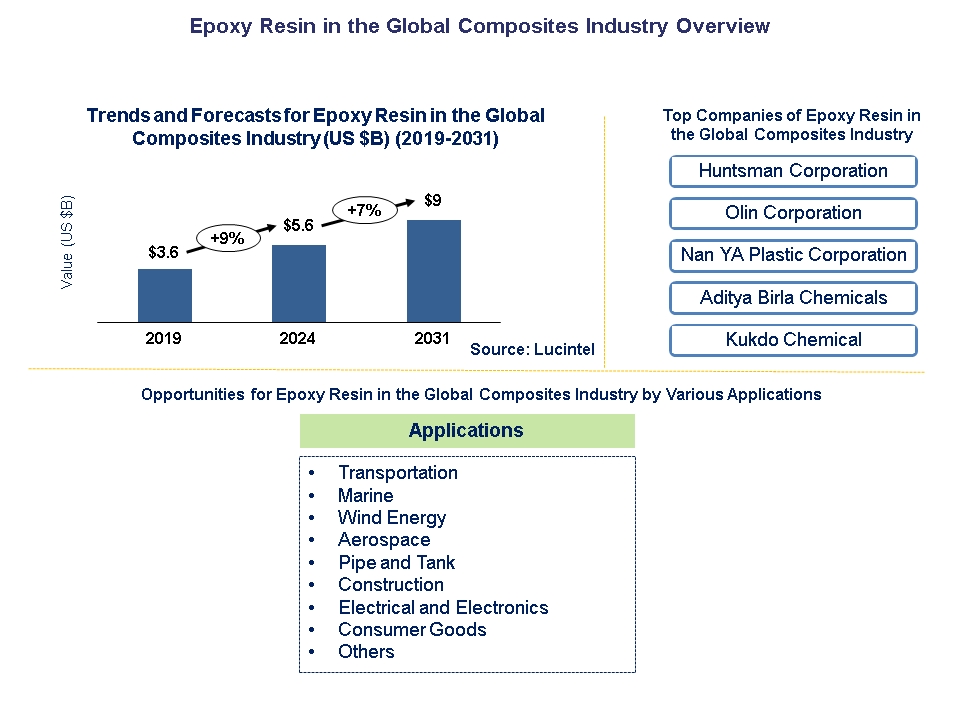The width and height of the screenshot is (960, 720).
Task: Click Consumer Goods in the list
Action: [412, 629]
